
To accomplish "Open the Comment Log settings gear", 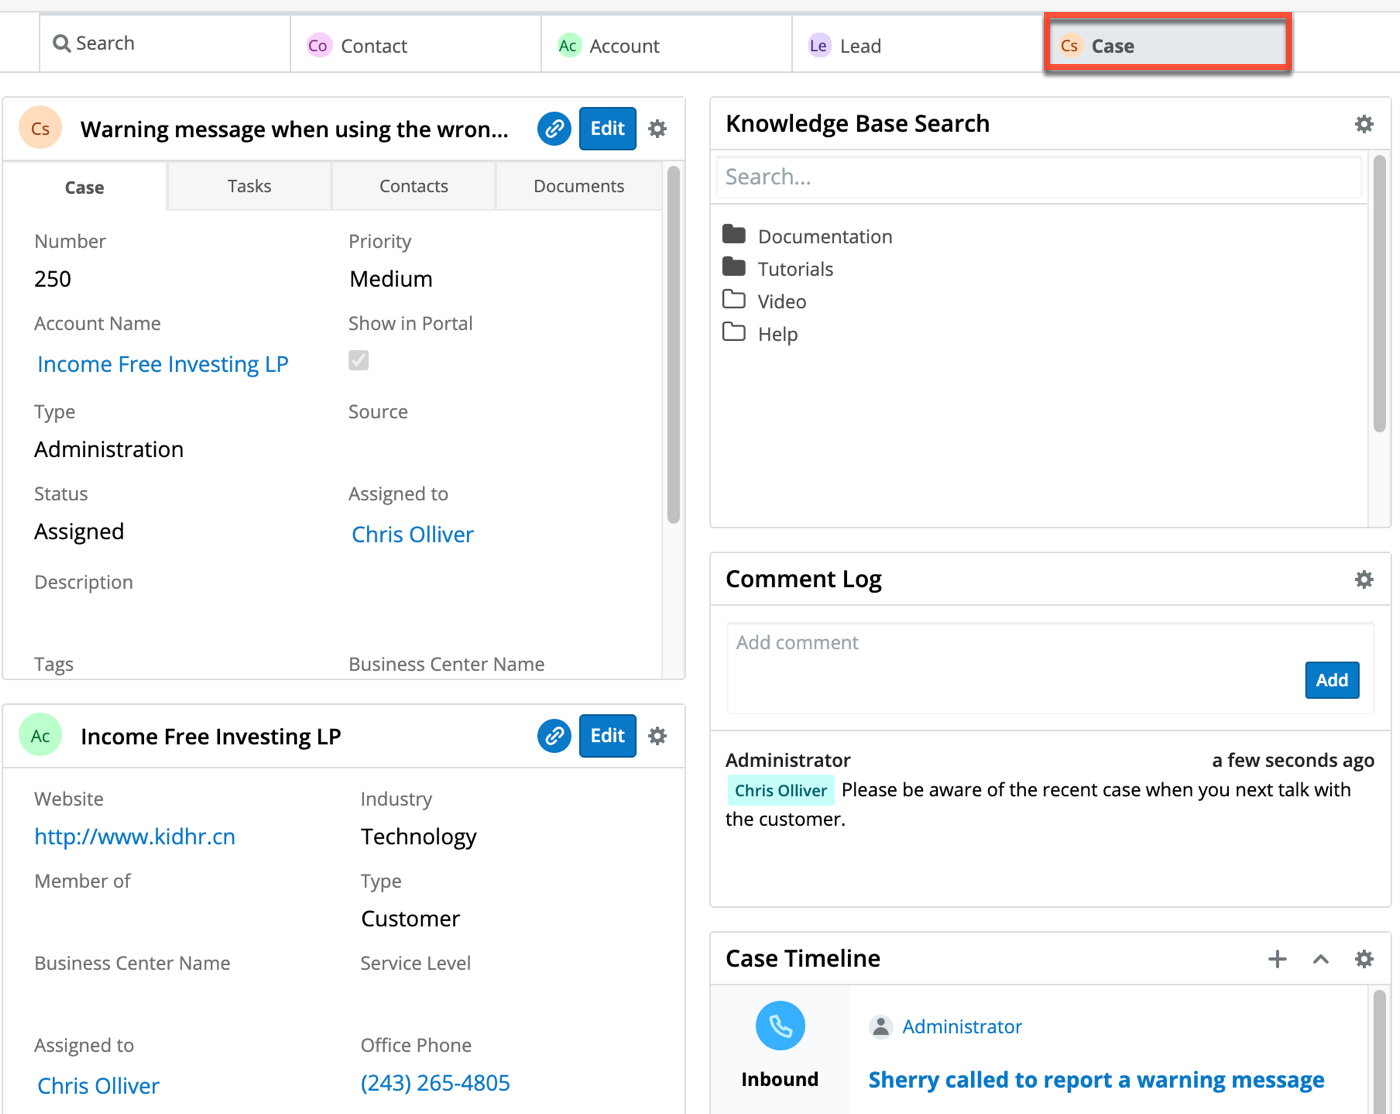I will pyautogui.click(x=1363, y=580).
